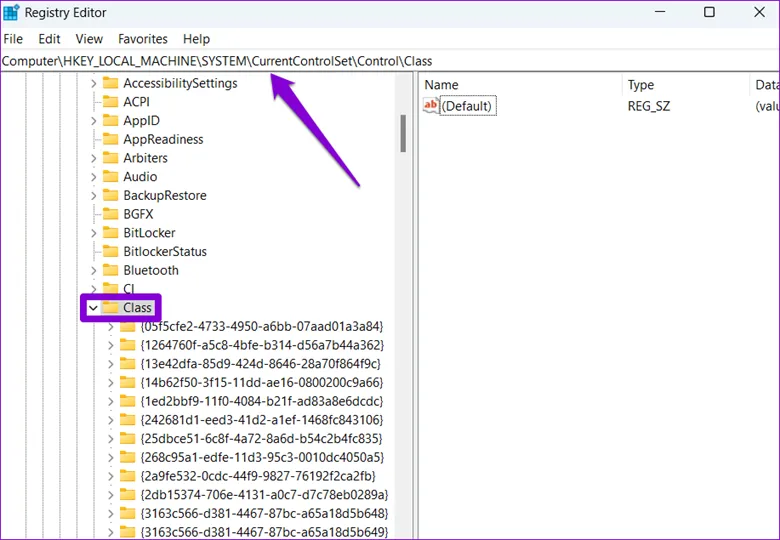Viewport: 780px width, 540px height.
Task: Expand the AppID key
Action: pos(93,121)
